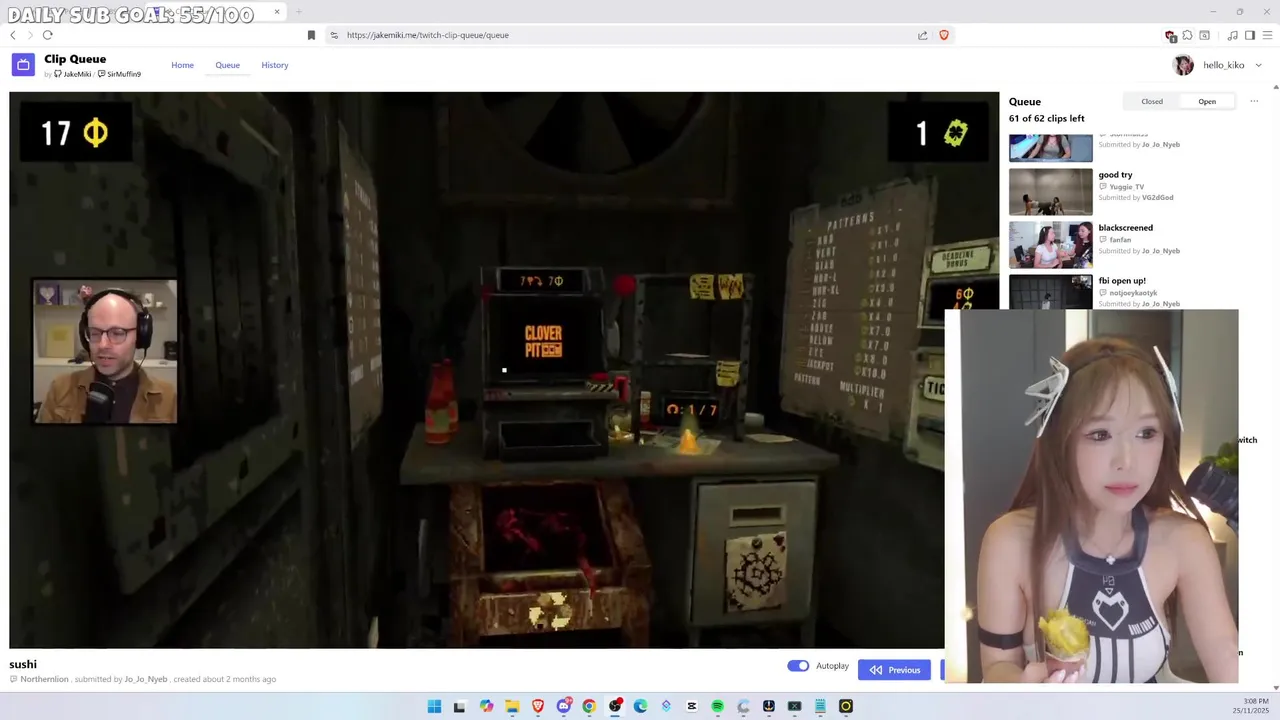The width and height of the screenshot is (1280, 720).
Task: Close the current browser tab
Action: click(277, 12)
